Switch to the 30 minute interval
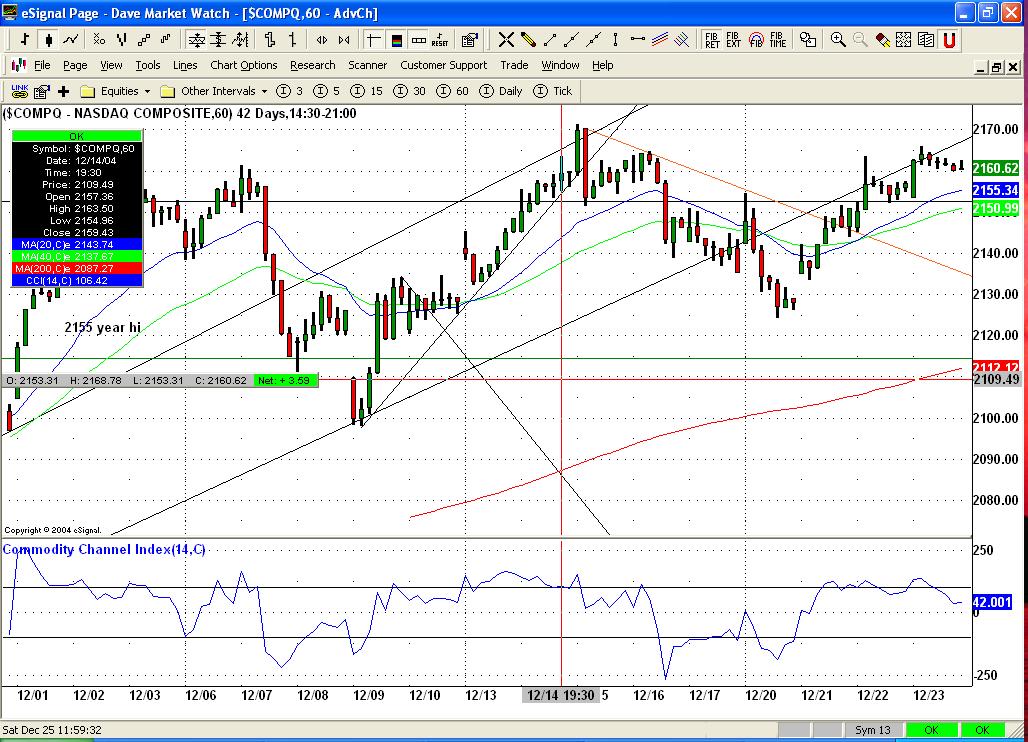This screenshot has width=1028, height=742. tap(410, 91)
